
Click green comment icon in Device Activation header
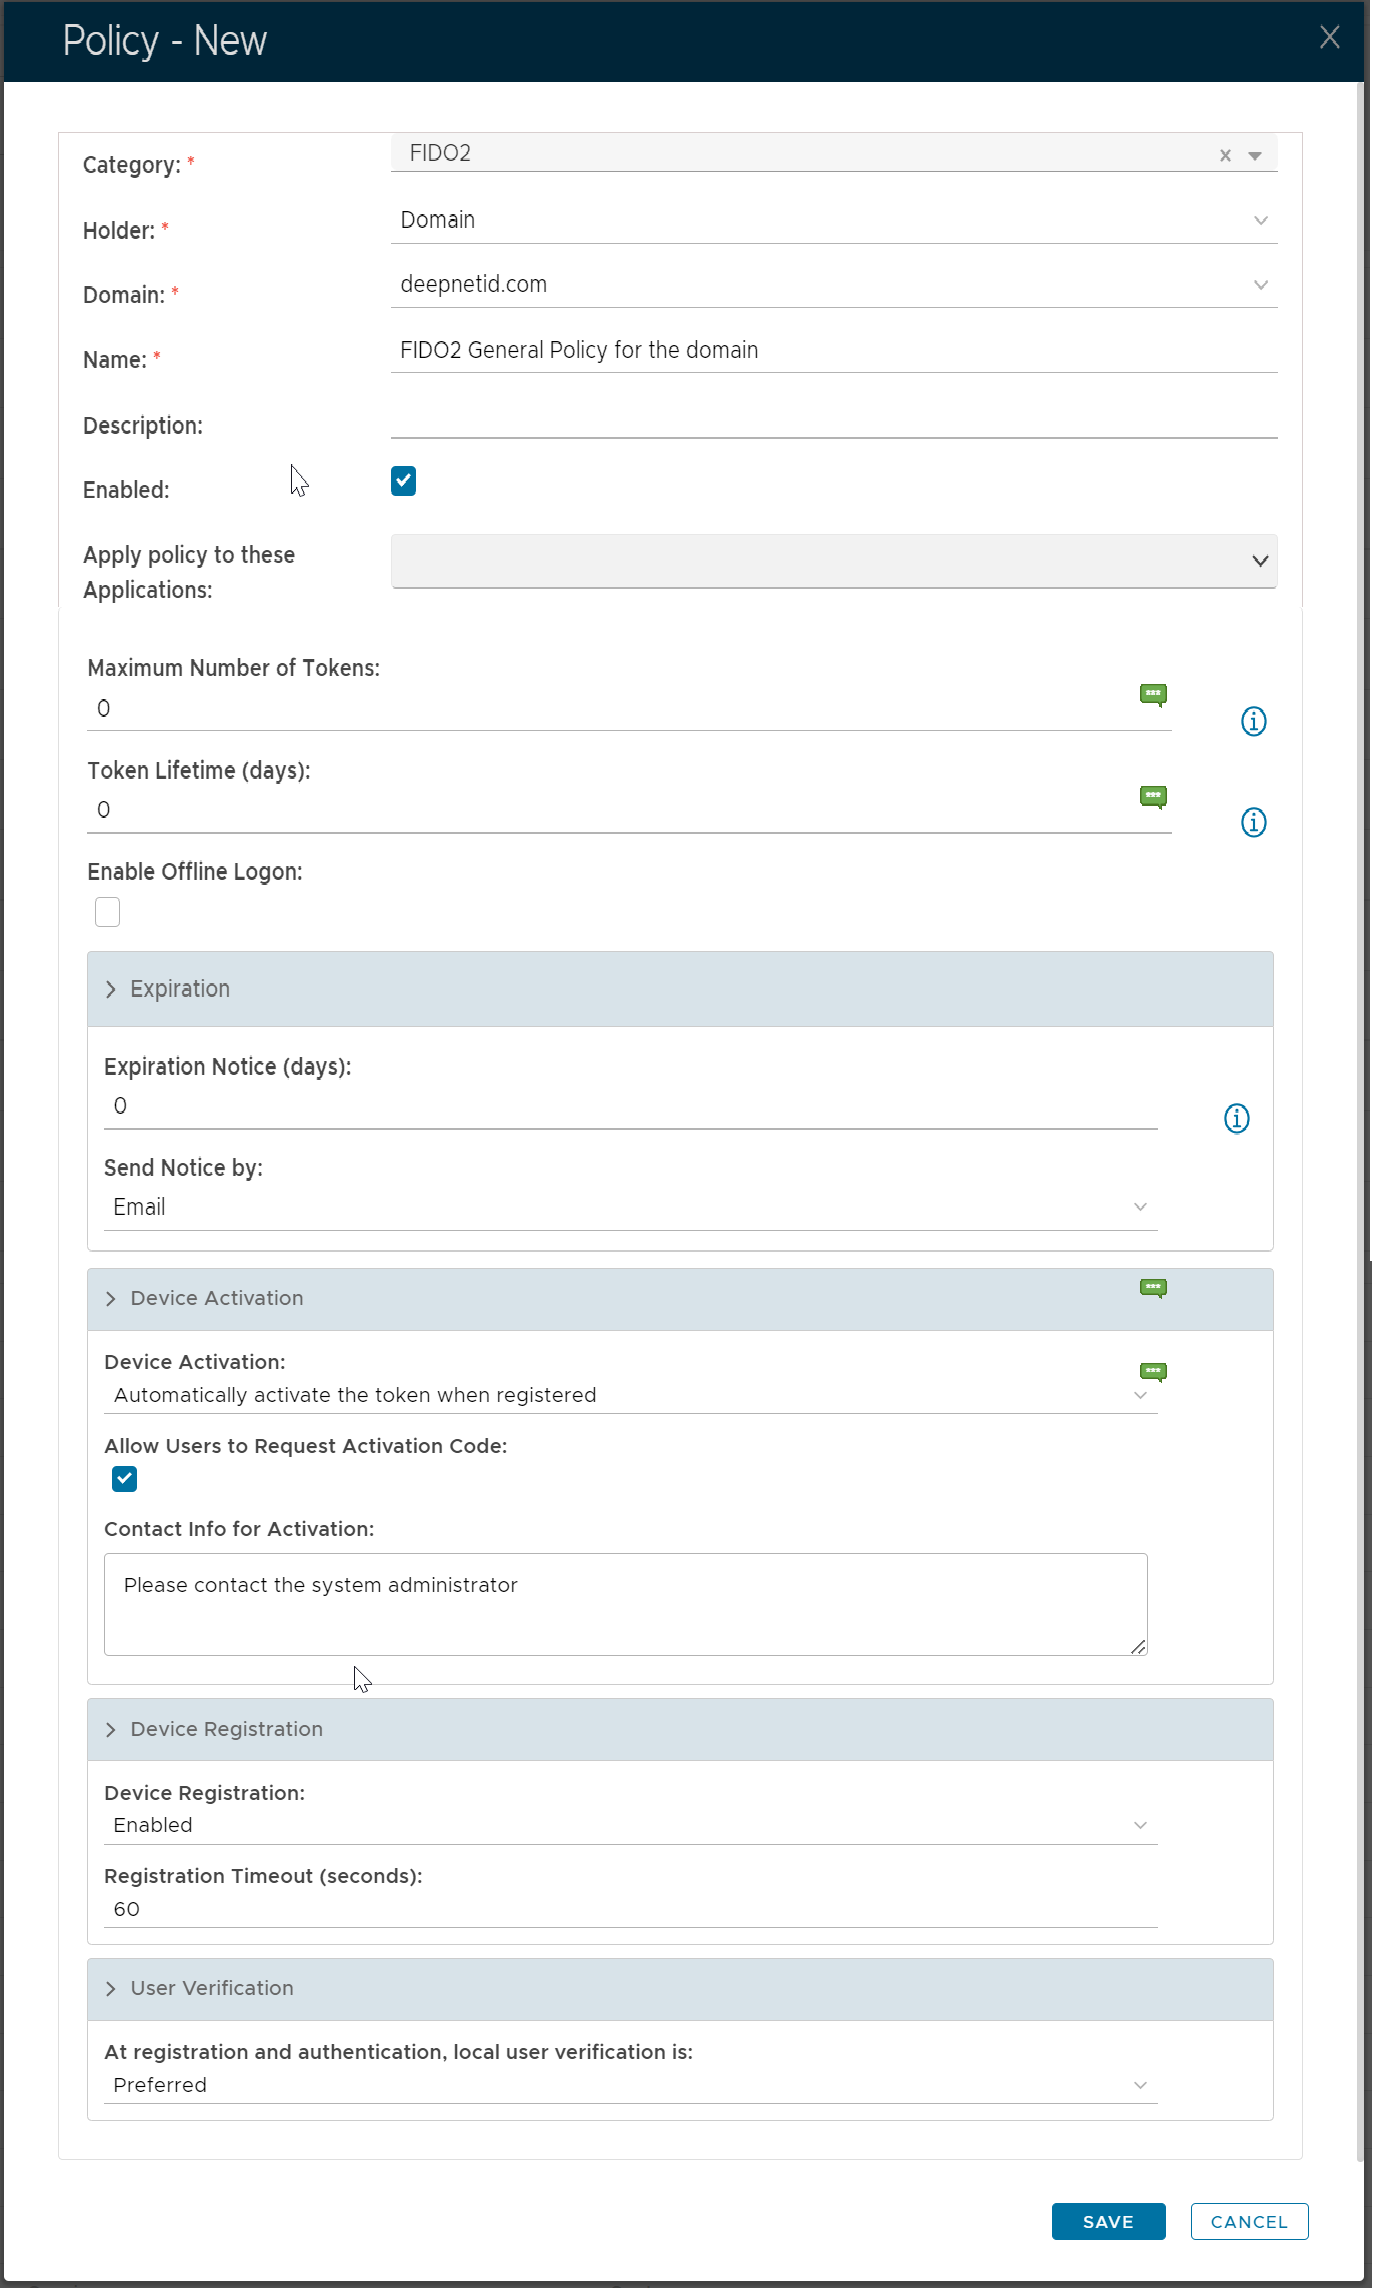(1153, 1288)
